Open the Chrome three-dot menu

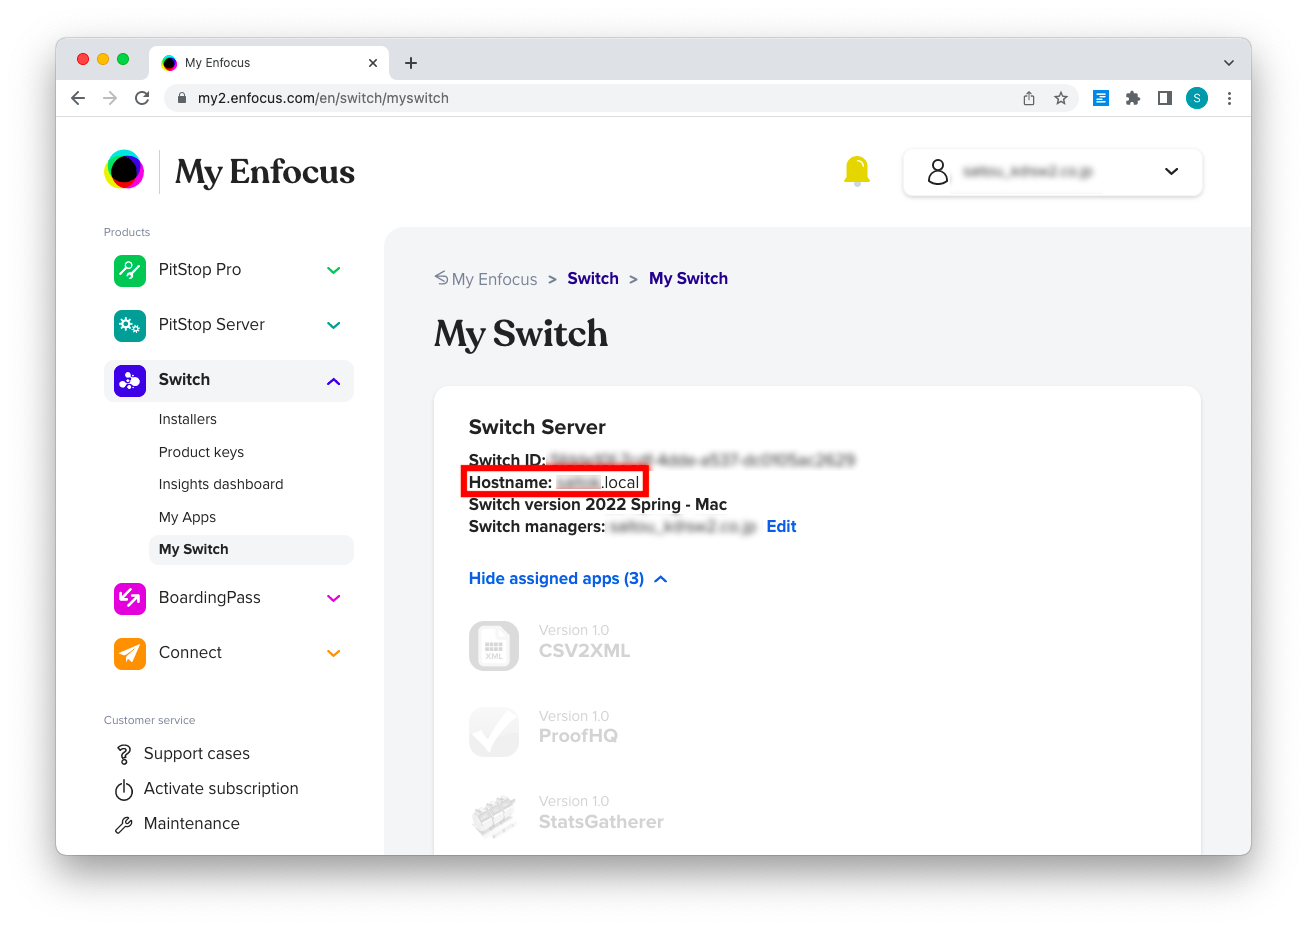coord(1229,98)
